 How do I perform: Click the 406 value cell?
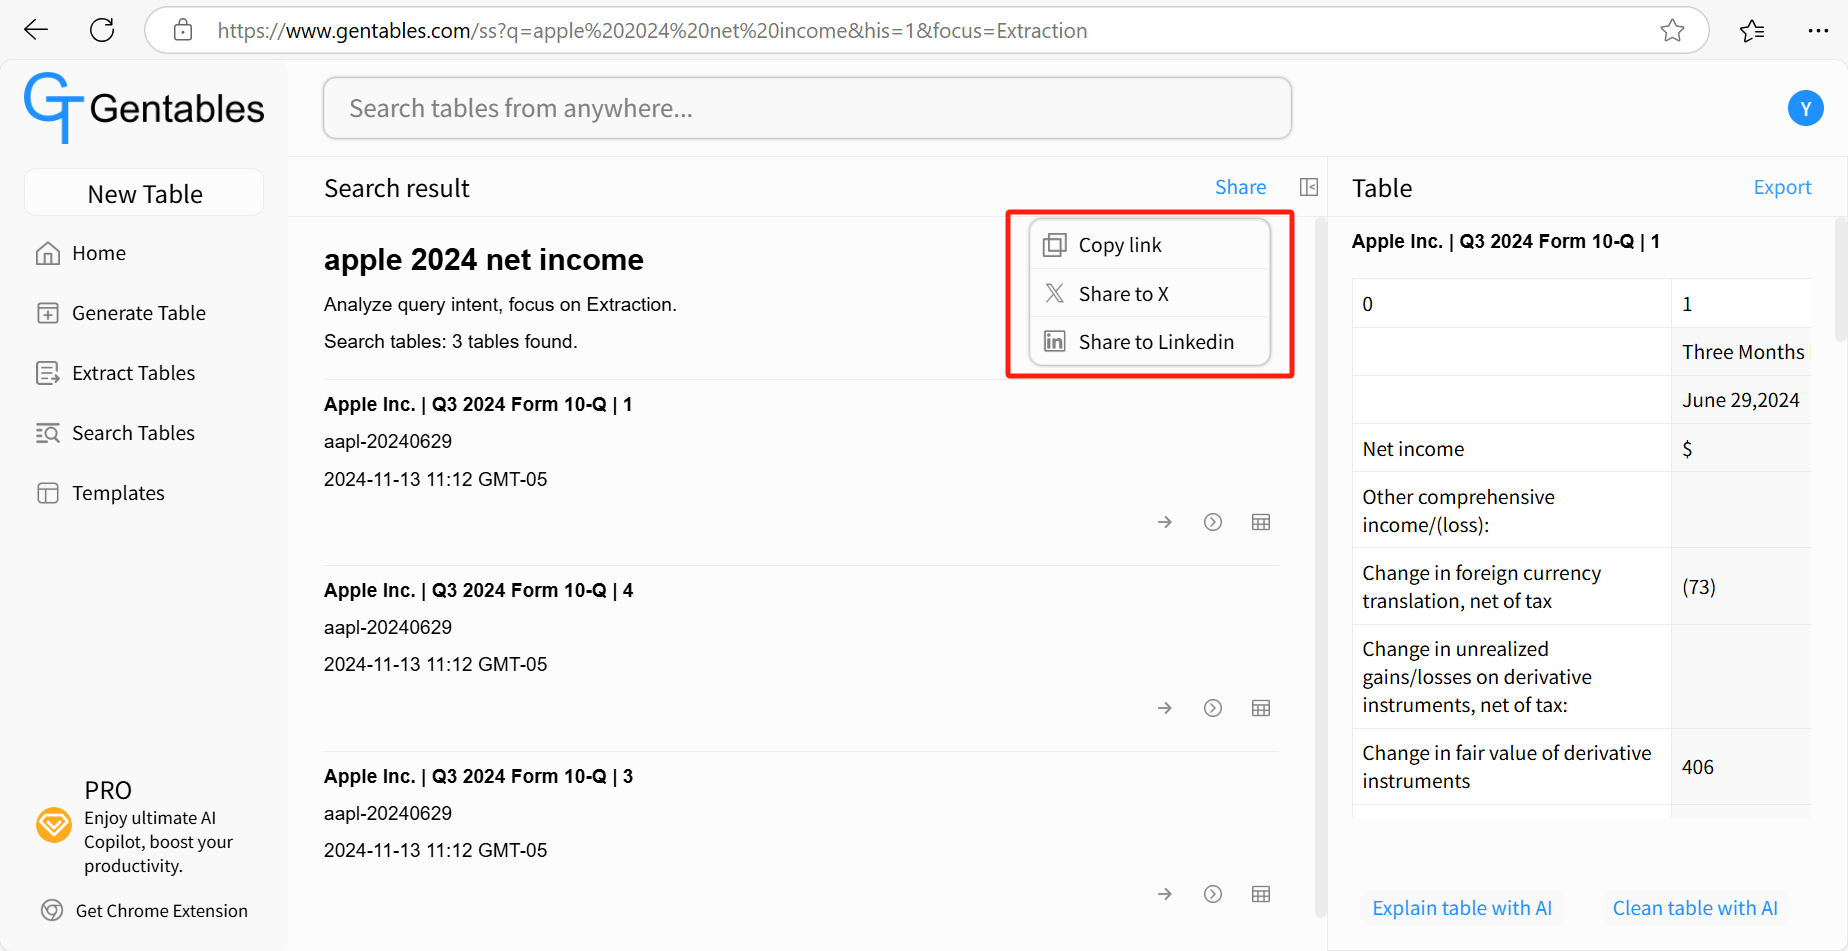pos(1741,767)
